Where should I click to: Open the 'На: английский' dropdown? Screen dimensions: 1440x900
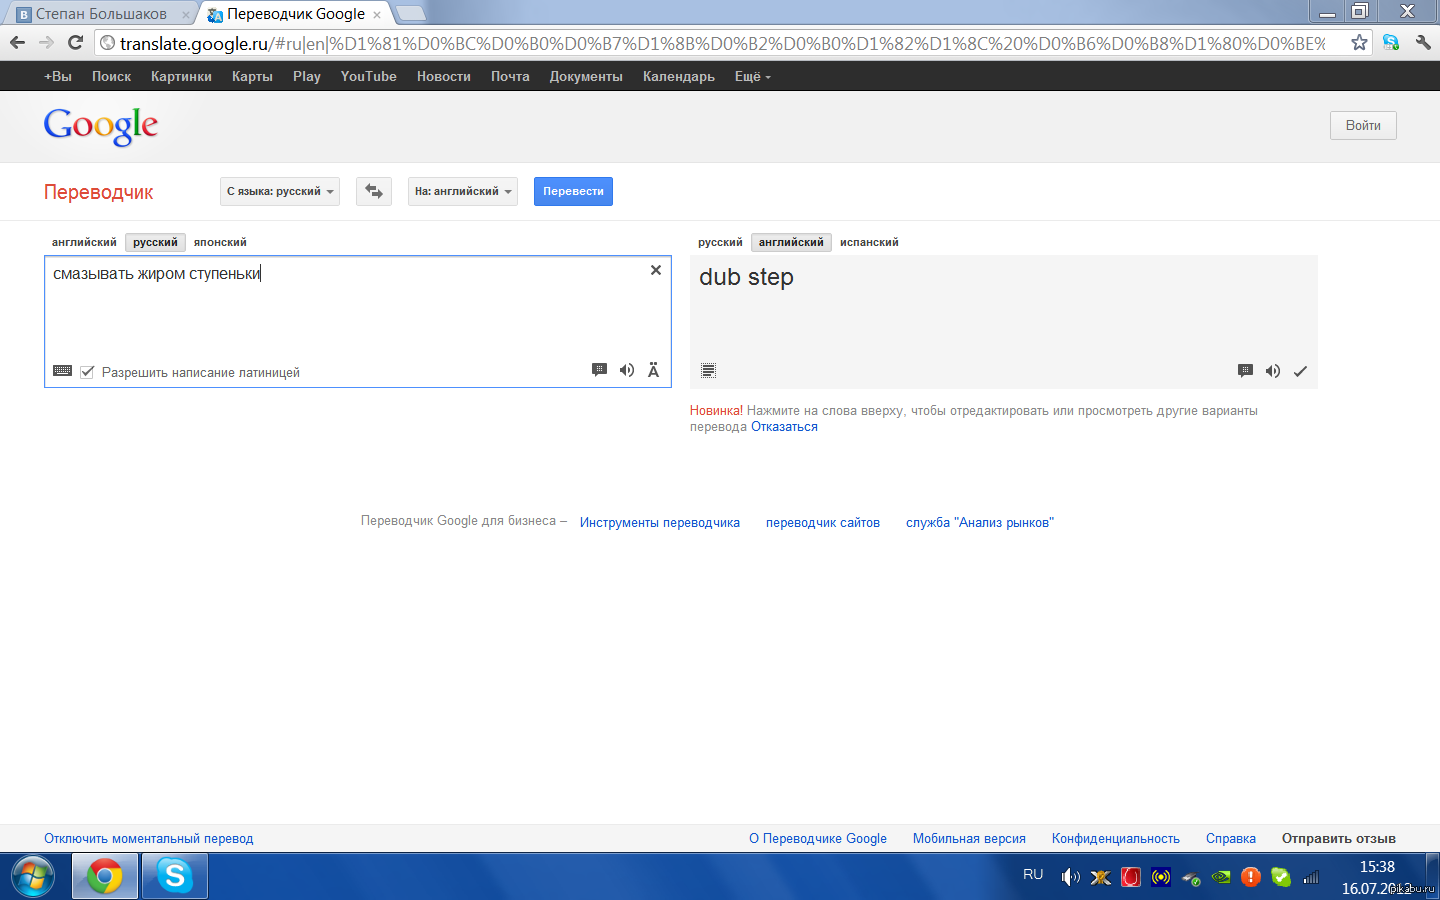463,191
